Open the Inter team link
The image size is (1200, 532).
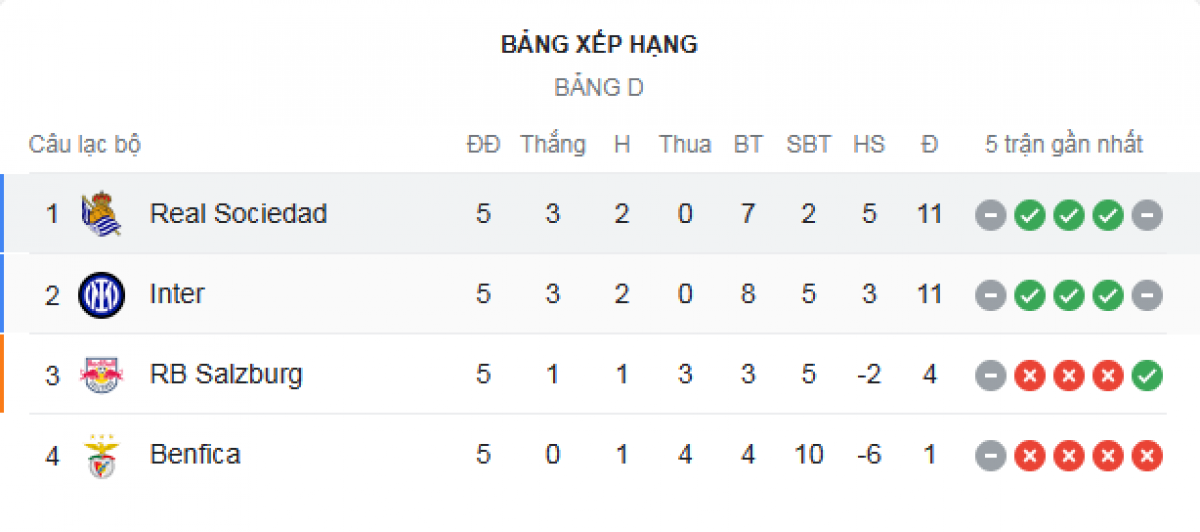point(177,294)
